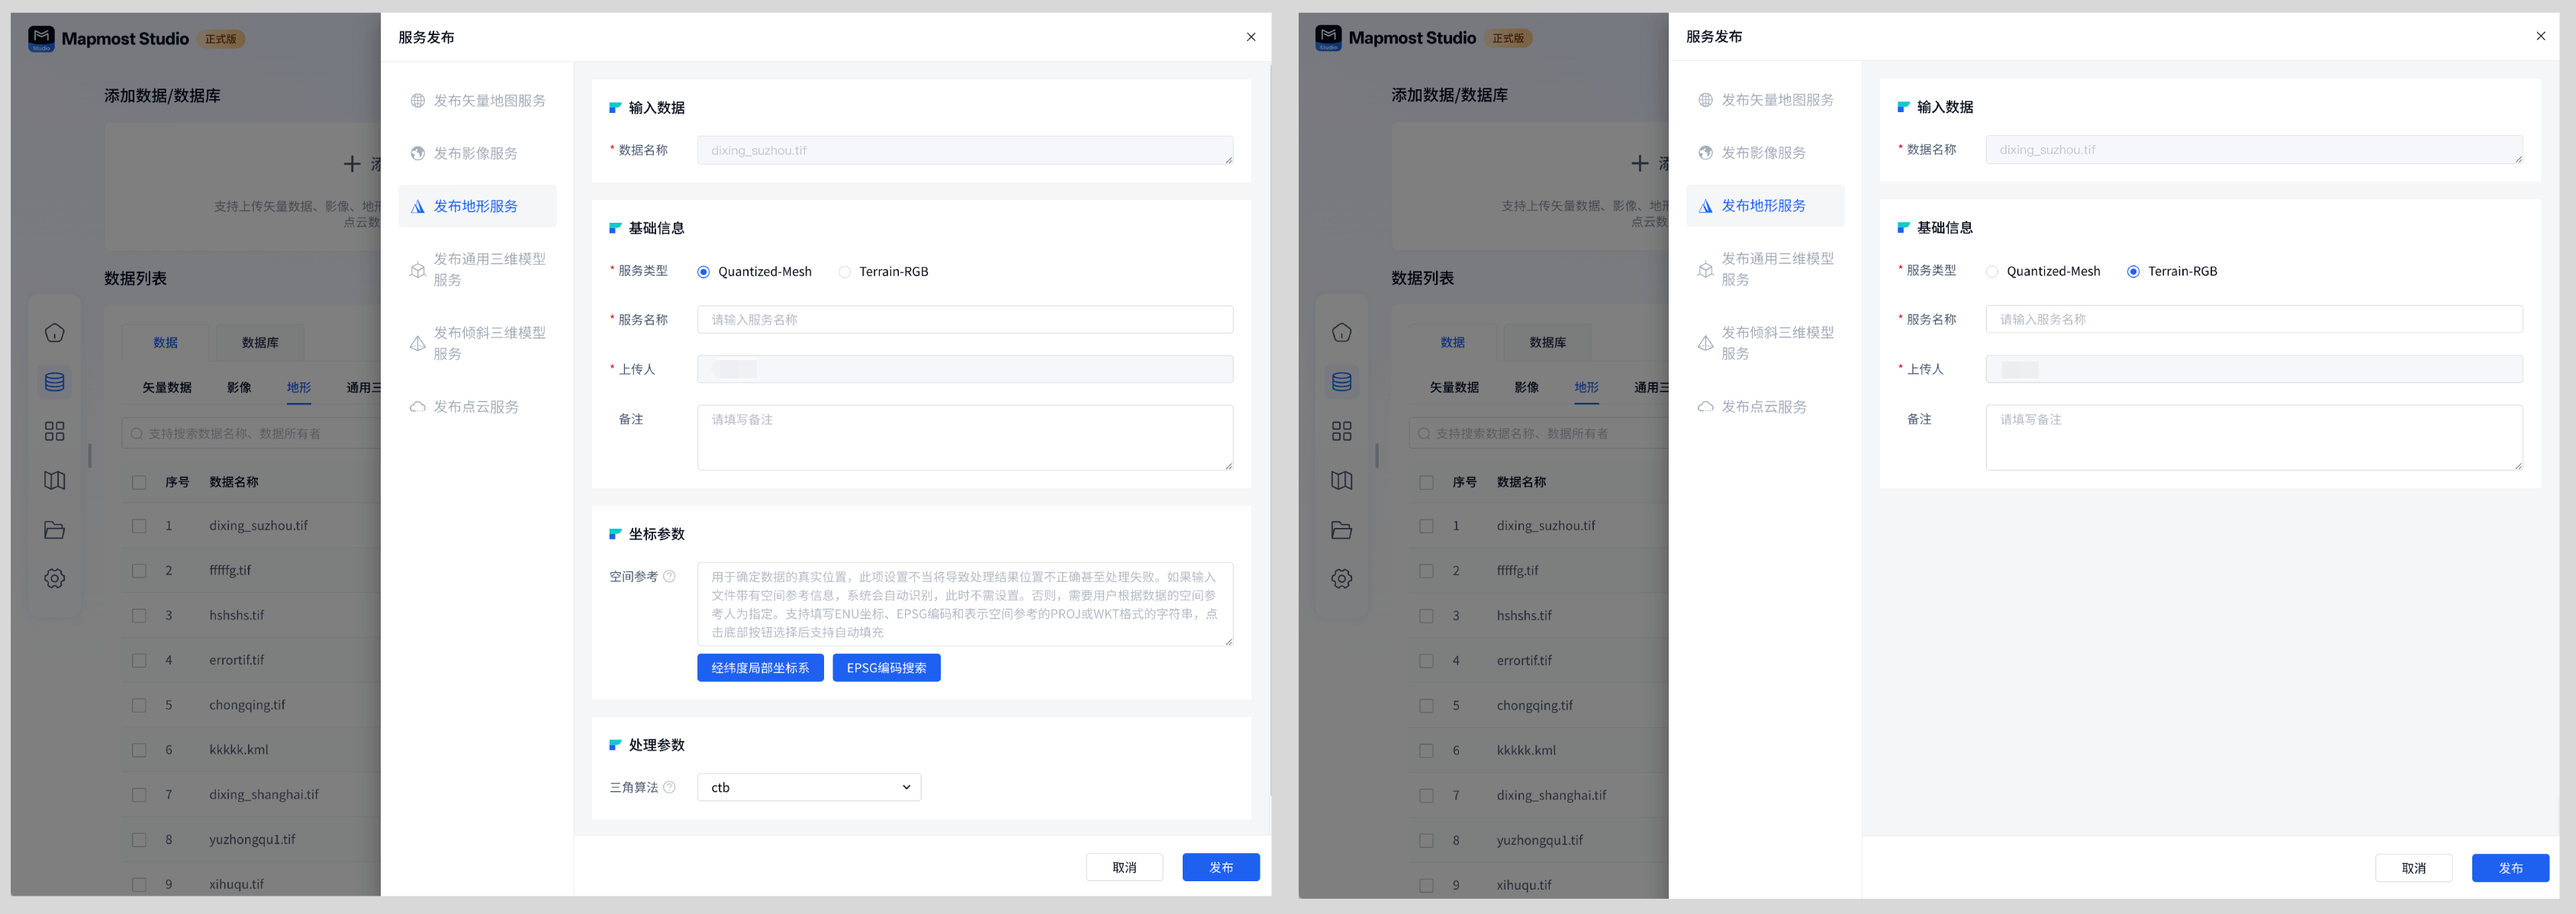2576x914 pixels.
Task: Select 发布点云服务 in left dialog's menu
Action: pos(476,407)
